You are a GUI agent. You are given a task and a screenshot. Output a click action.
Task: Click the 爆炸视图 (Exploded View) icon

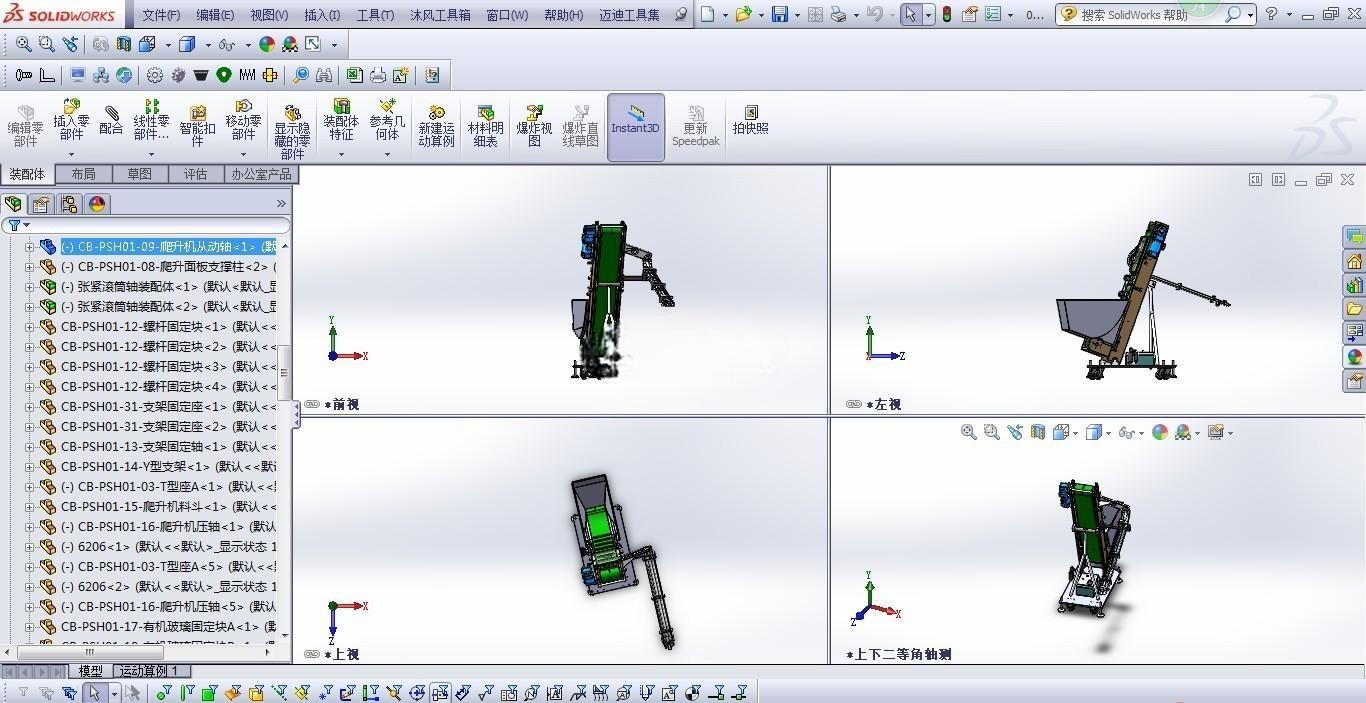point(534,126)
